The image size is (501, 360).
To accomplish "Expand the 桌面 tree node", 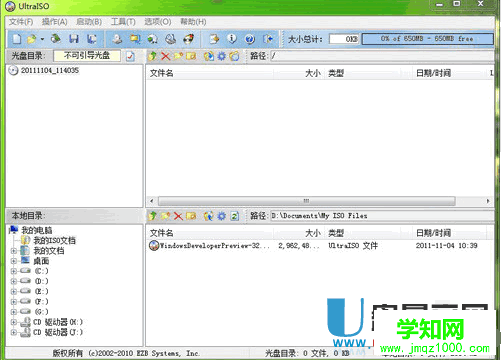I will pyautogui.click(x=14, y=261).
